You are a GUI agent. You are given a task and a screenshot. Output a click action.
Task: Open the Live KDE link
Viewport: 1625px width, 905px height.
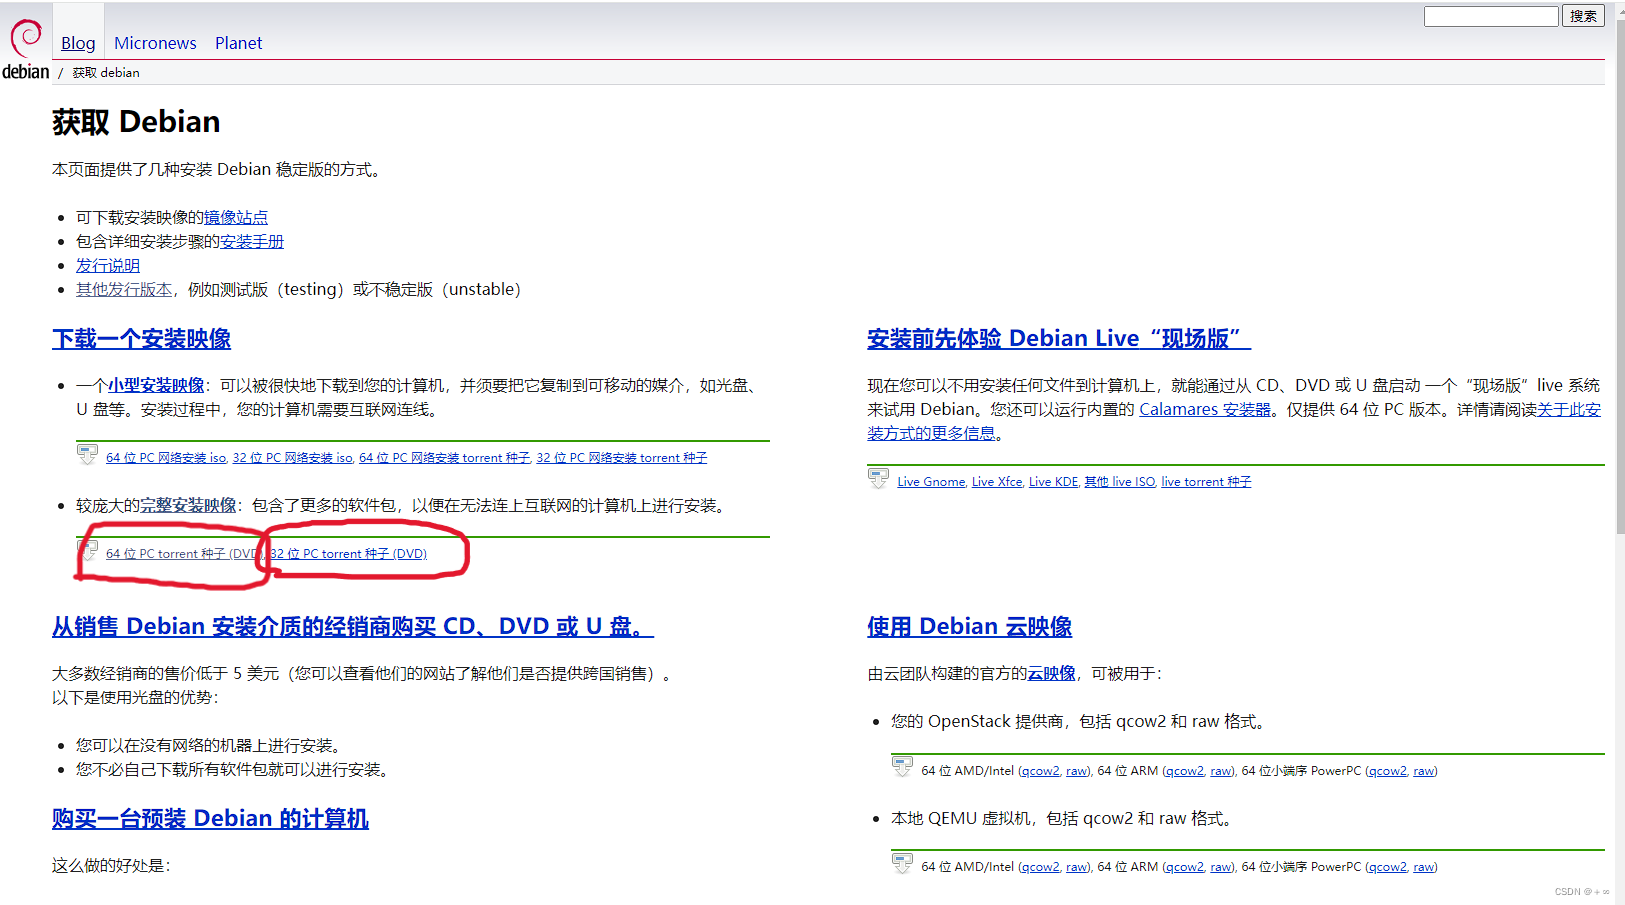point(1054,482)
